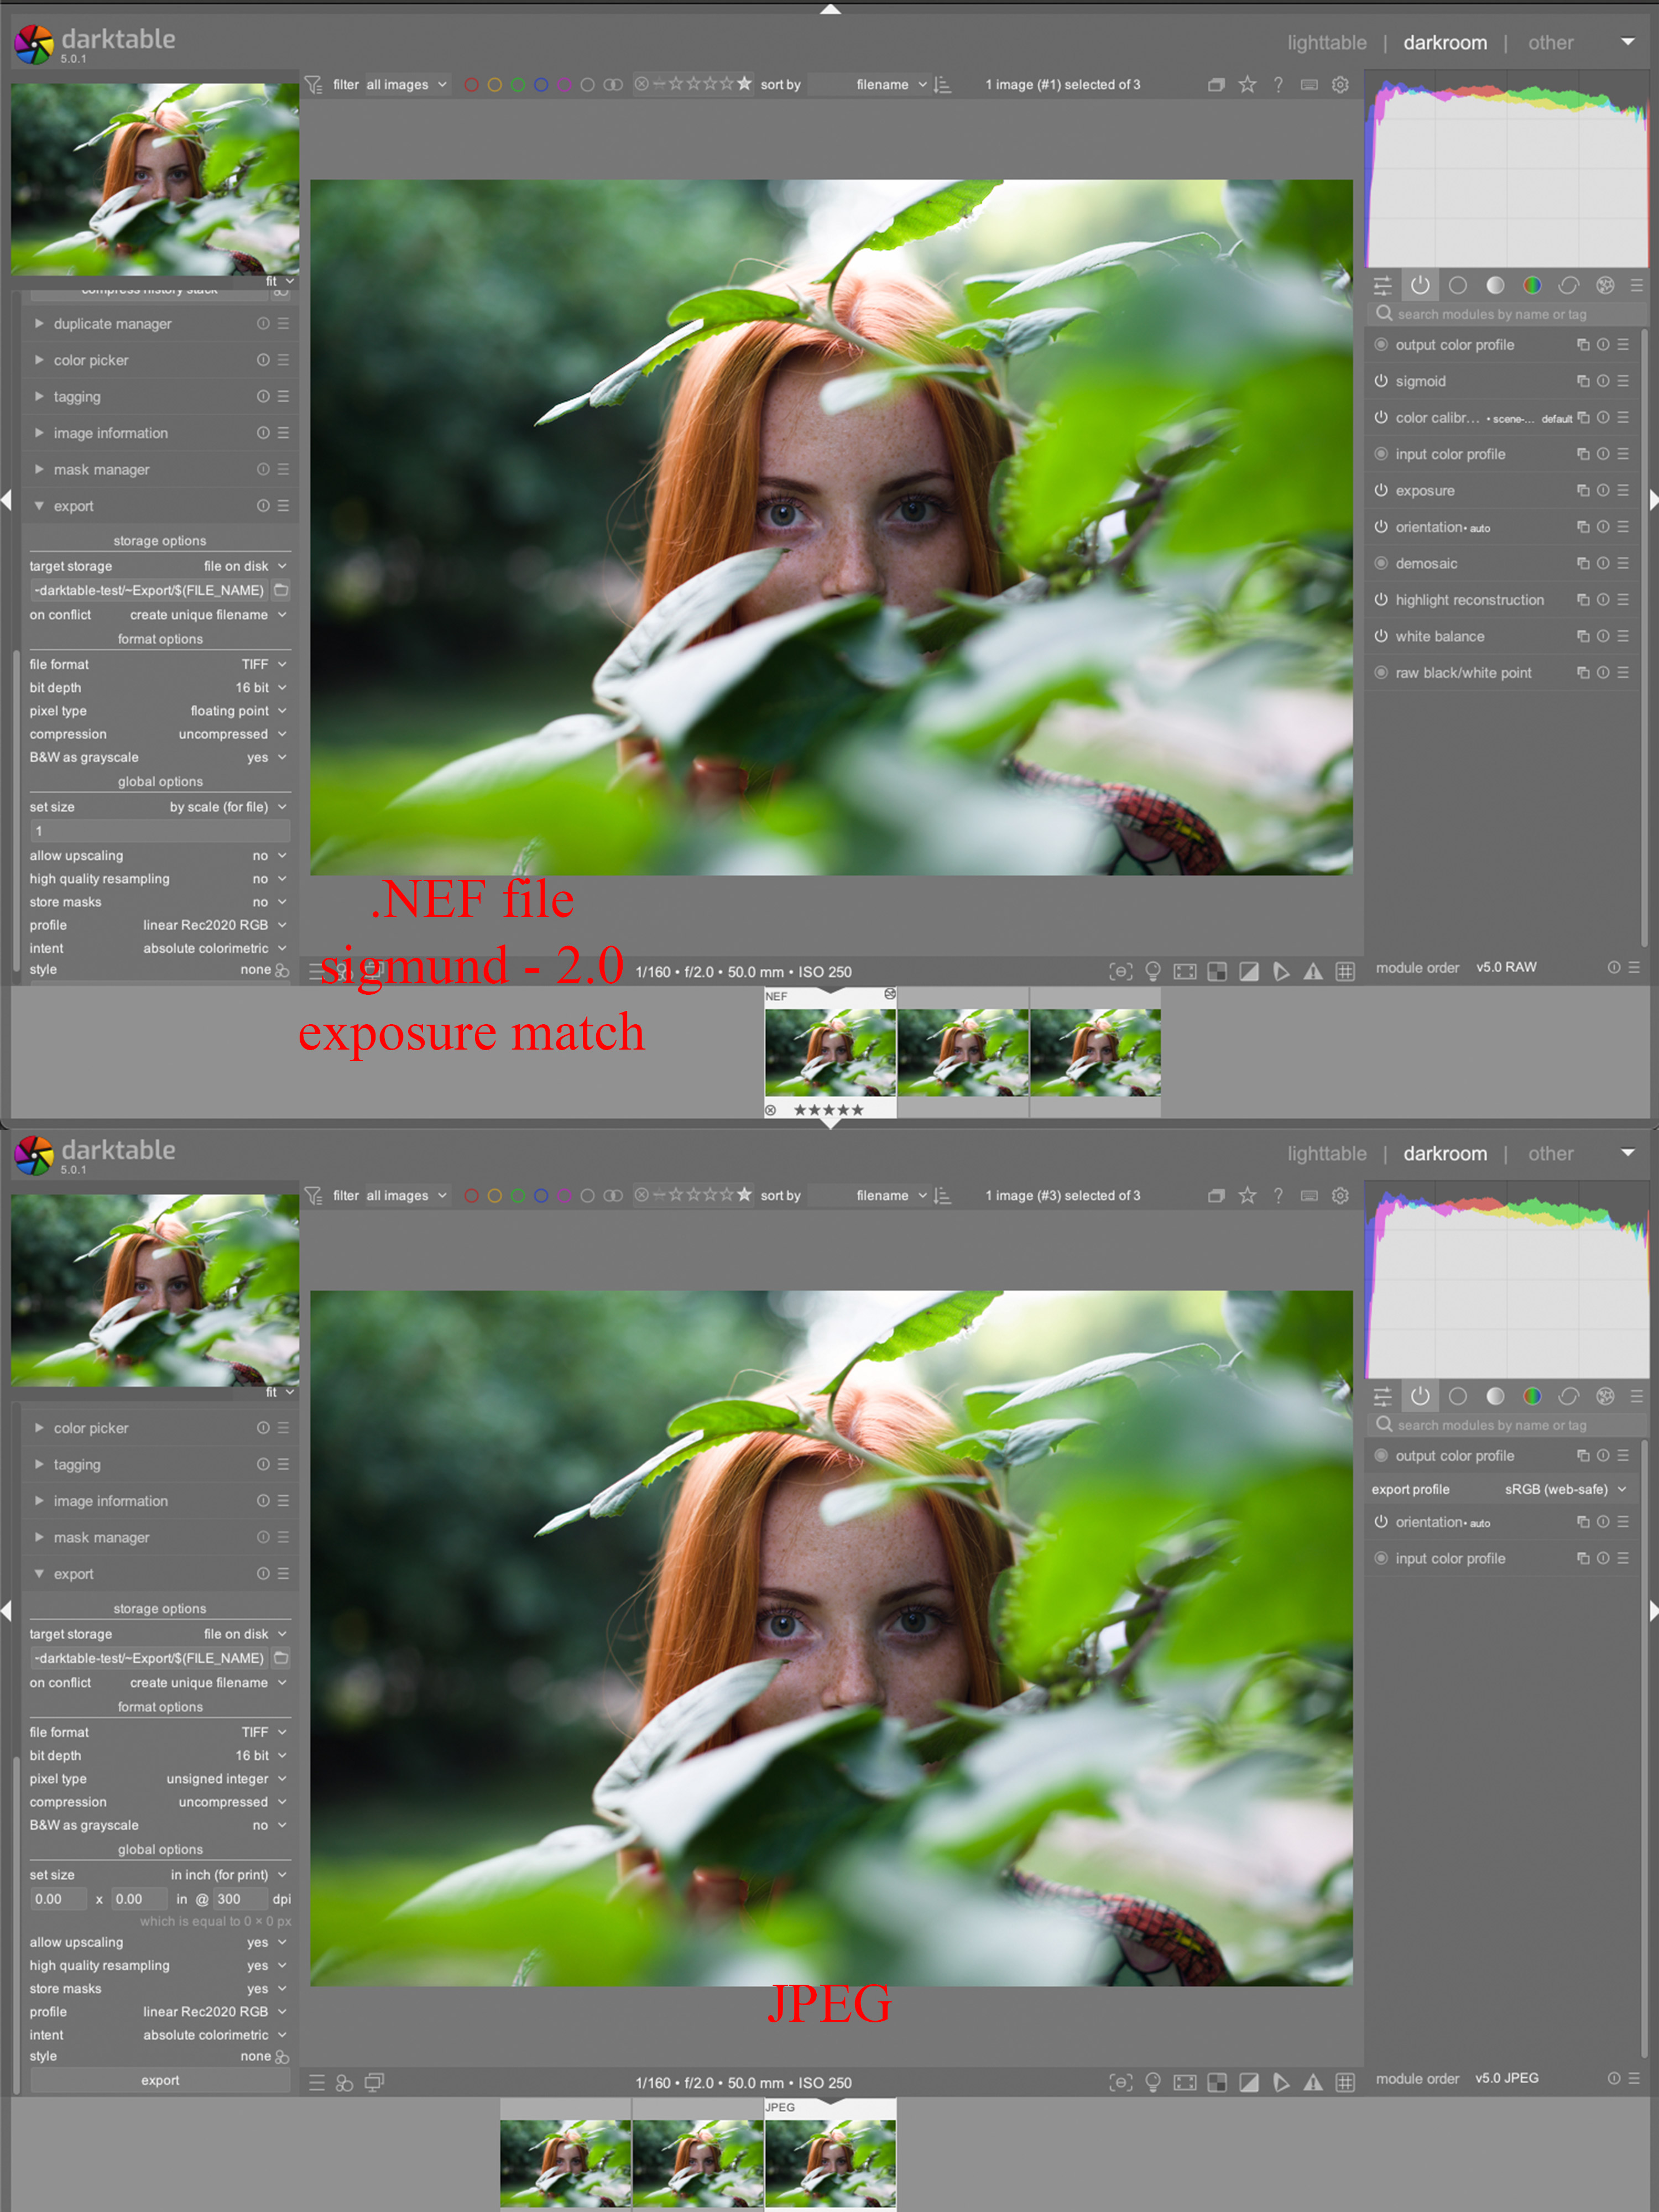Reset highlight reconstruction module parameters
Screen dimensions: 1659x2212
(x=1603, y=600)
